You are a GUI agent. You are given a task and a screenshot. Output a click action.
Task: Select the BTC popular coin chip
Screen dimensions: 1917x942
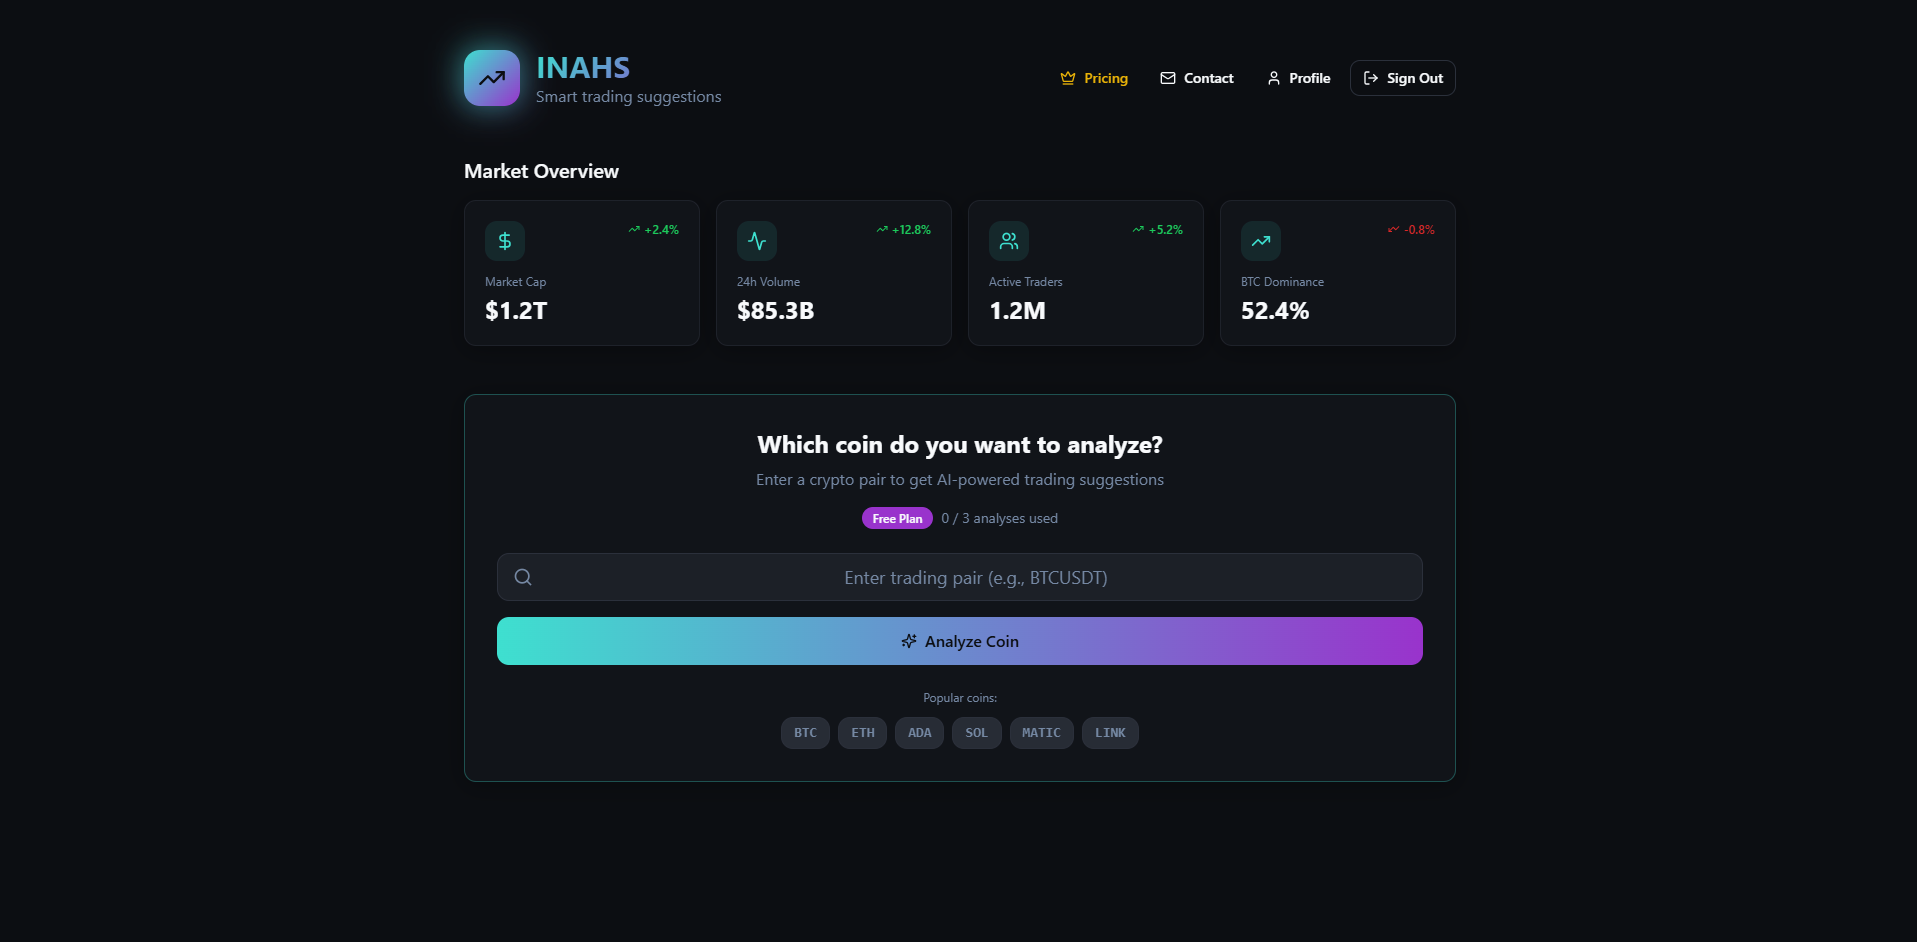[804, 733]
